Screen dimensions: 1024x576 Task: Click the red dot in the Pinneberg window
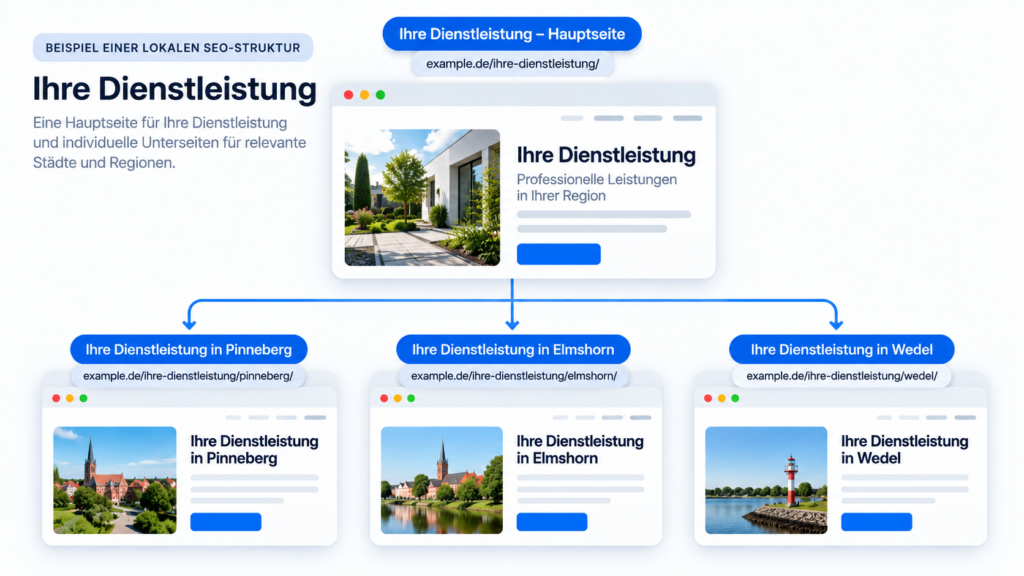tap(56, 398)
